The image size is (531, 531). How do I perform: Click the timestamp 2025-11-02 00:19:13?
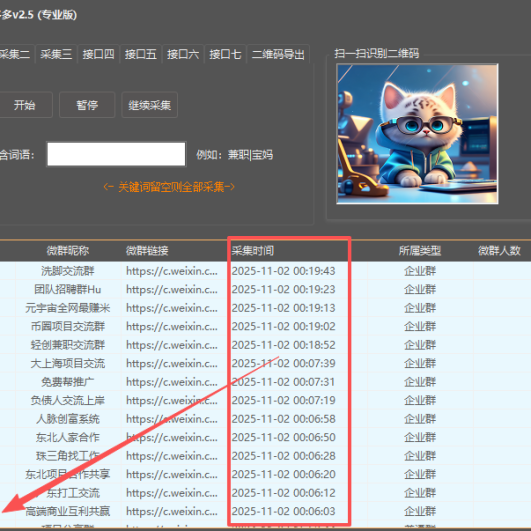point(283,308)
